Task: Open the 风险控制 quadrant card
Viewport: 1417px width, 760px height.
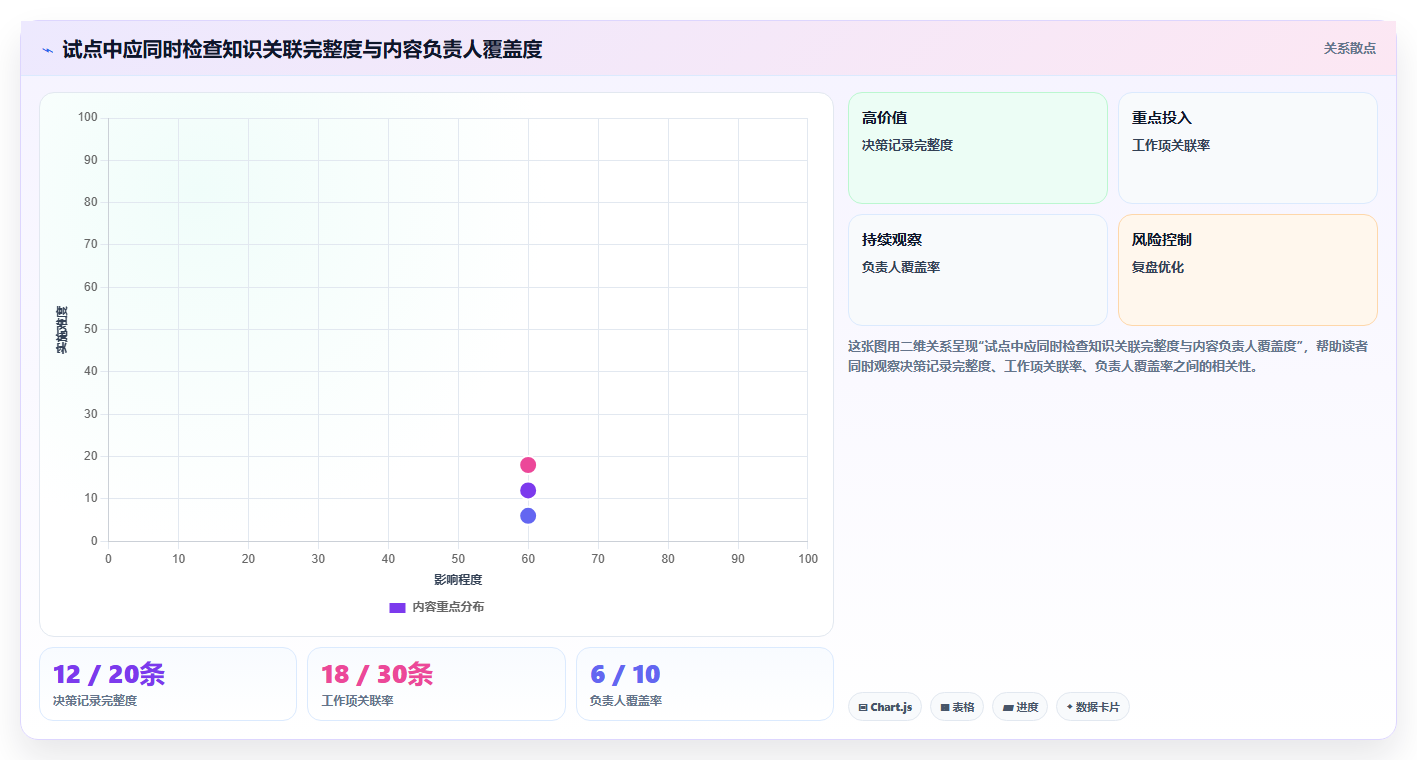Action: [x=1248, y=270]
